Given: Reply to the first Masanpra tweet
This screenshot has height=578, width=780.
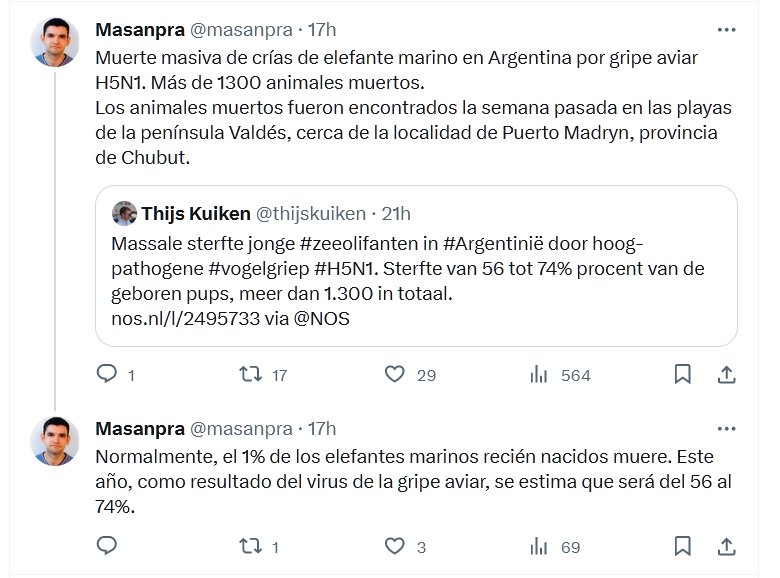Looking at the screenshot, I should click(107, 375).
